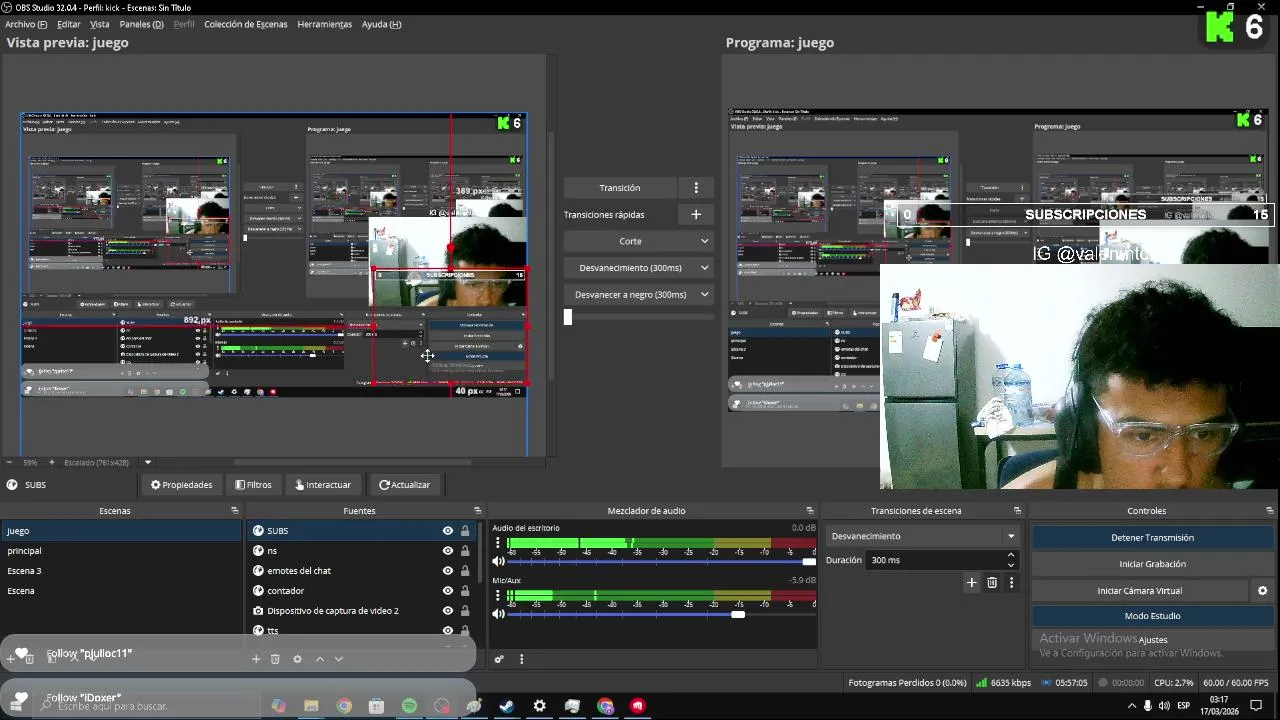Move selected source up
Viewport: 1280px width, 720px height.
pyautogui.click(x=320, y=659)
